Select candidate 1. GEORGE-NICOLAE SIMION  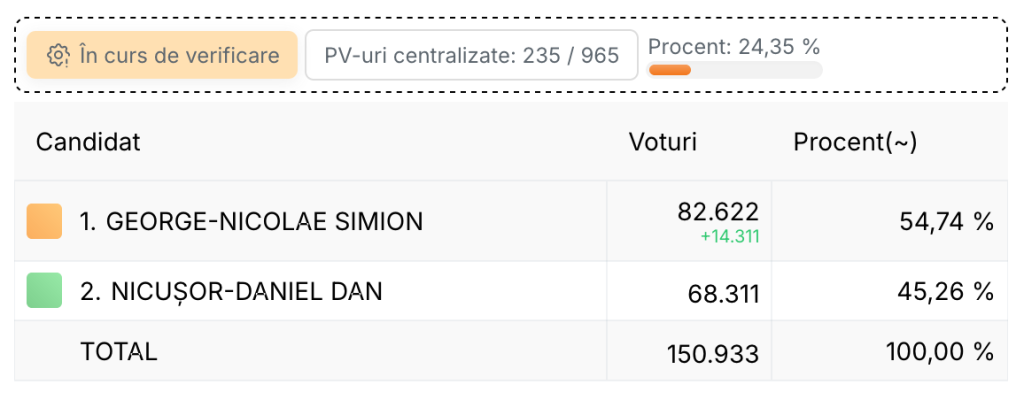point(251,222)
